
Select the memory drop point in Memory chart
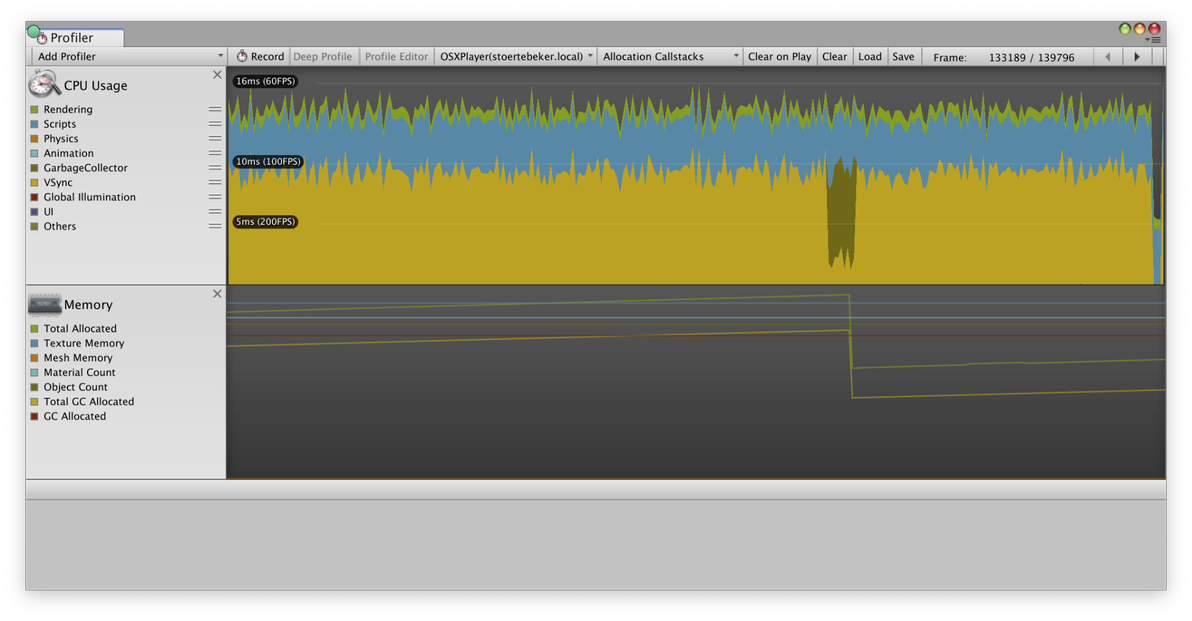pos(851,346)
